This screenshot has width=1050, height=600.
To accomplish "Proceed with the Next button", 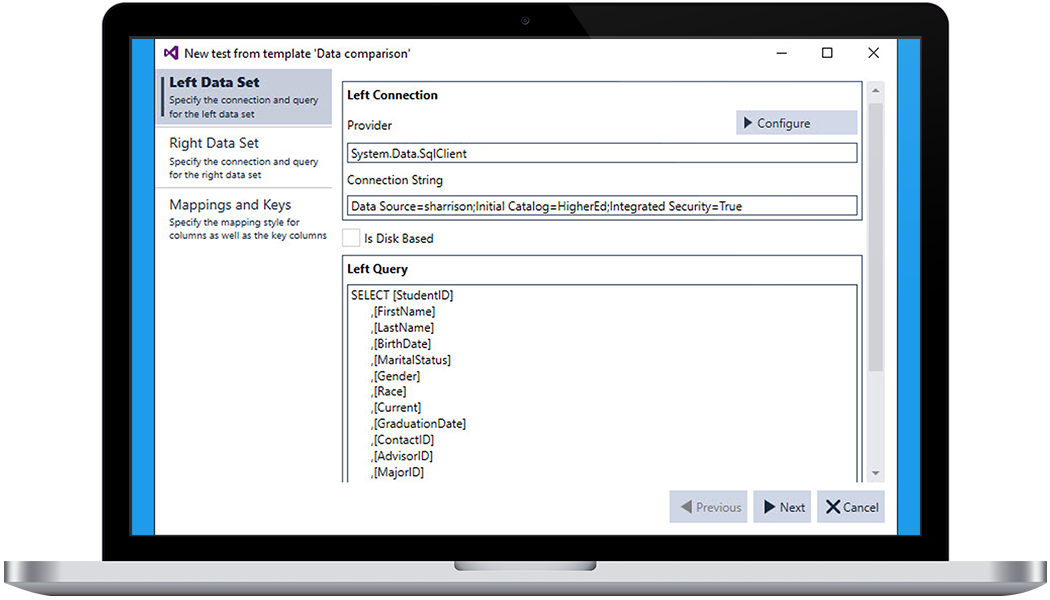I will pyautogui.click(x=782, y=507).
